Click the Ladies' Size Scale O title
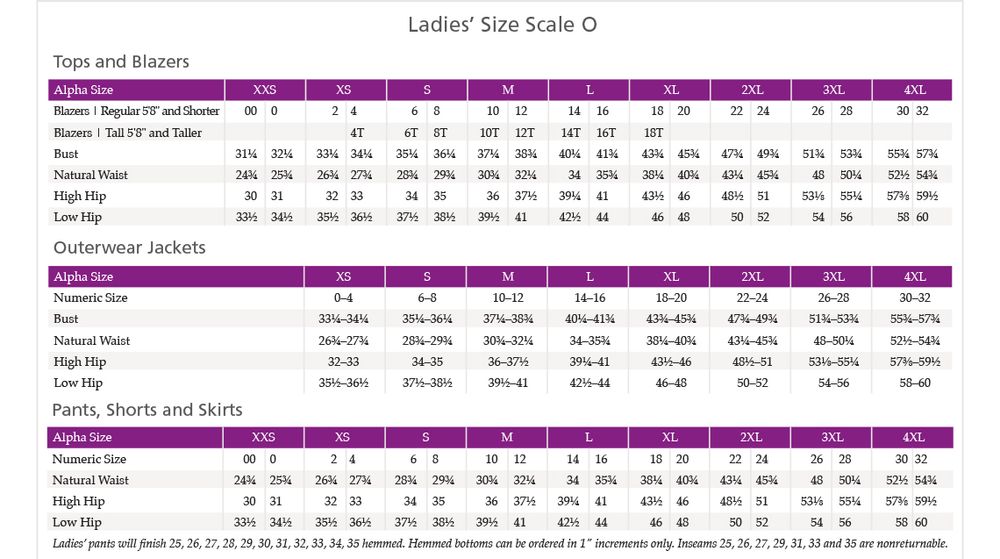Viewport: 1000px width, 559px height. [502, 24]
